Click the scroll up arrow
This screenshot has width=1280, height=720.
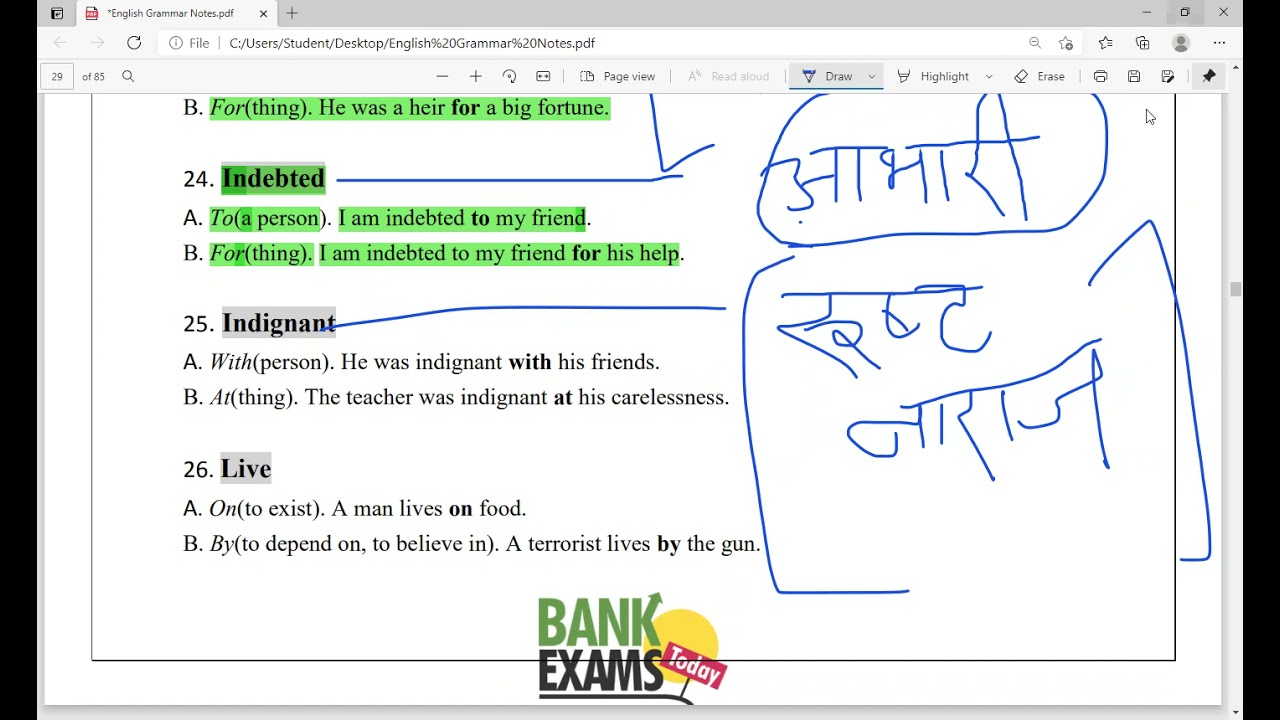tap(1236, 68)
